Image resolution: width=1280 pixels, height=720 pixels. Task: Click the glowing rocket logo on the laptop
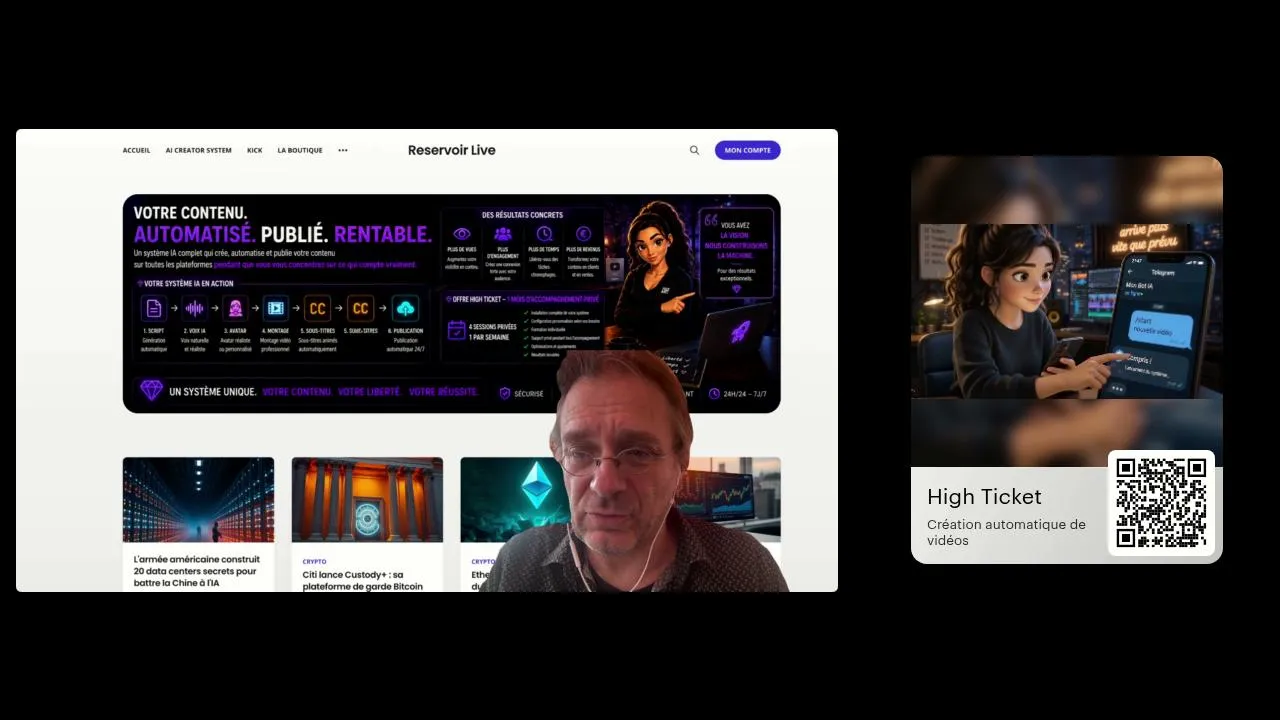(x=740, y=332)
